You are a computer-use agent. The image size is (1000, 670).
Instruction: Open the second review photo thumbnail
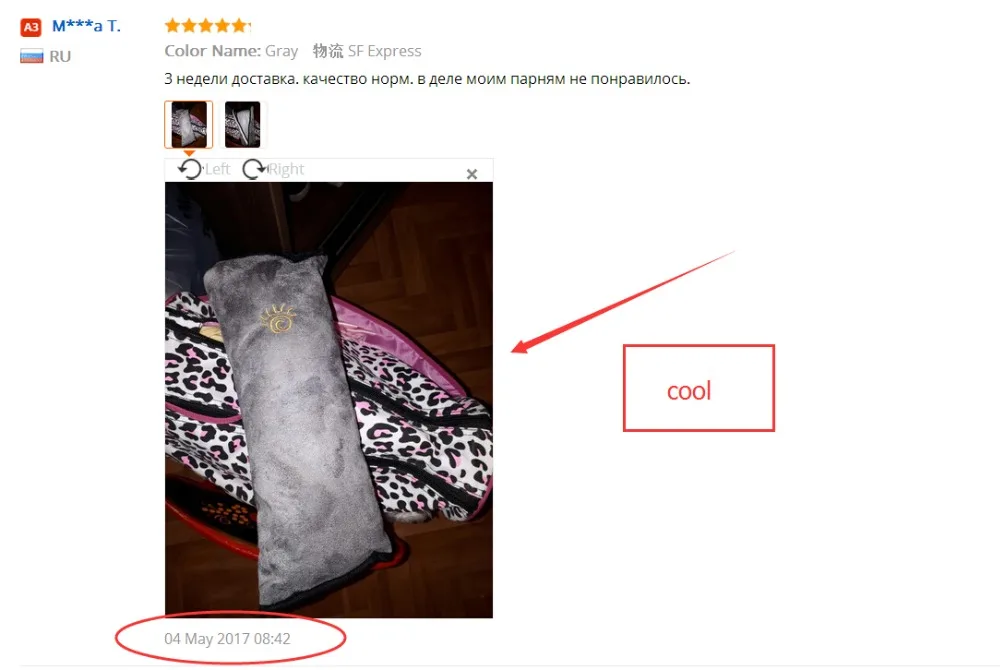click(x=242, y=124)
